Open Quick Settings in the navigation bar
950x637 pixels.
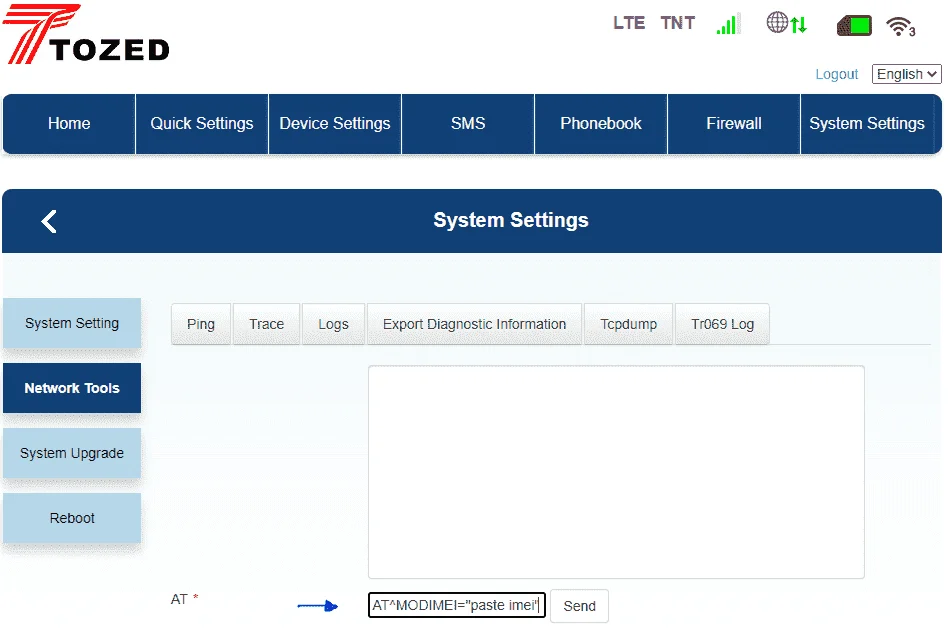202,124
